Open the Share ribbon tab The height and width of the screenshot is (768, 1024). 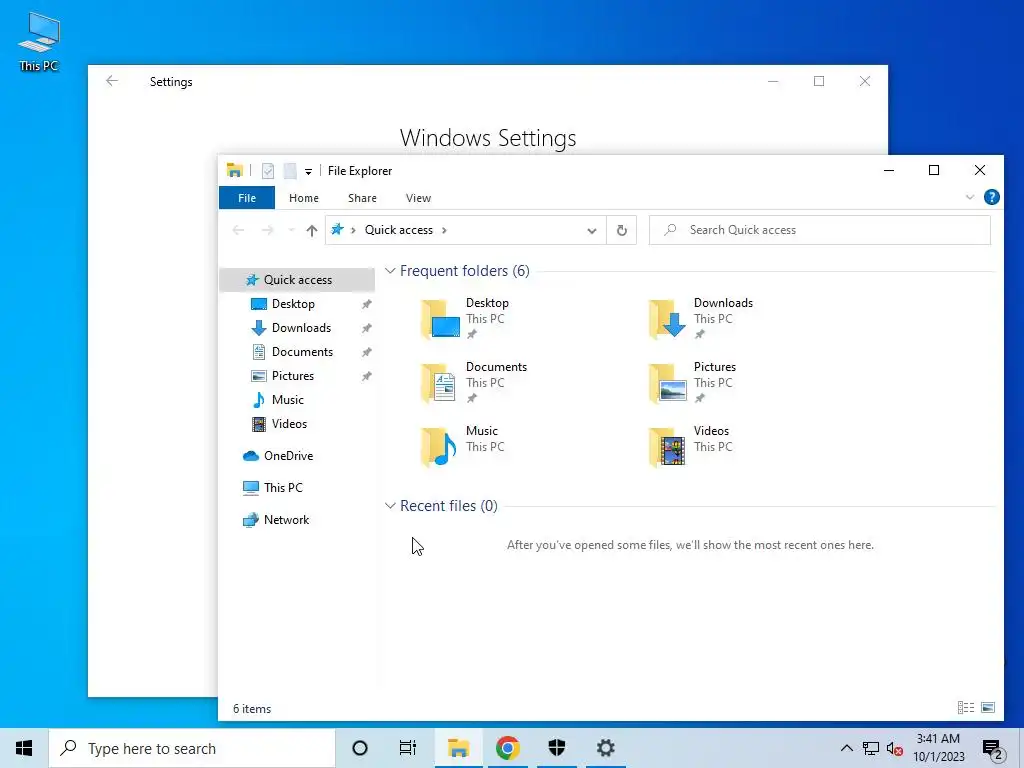362,198
